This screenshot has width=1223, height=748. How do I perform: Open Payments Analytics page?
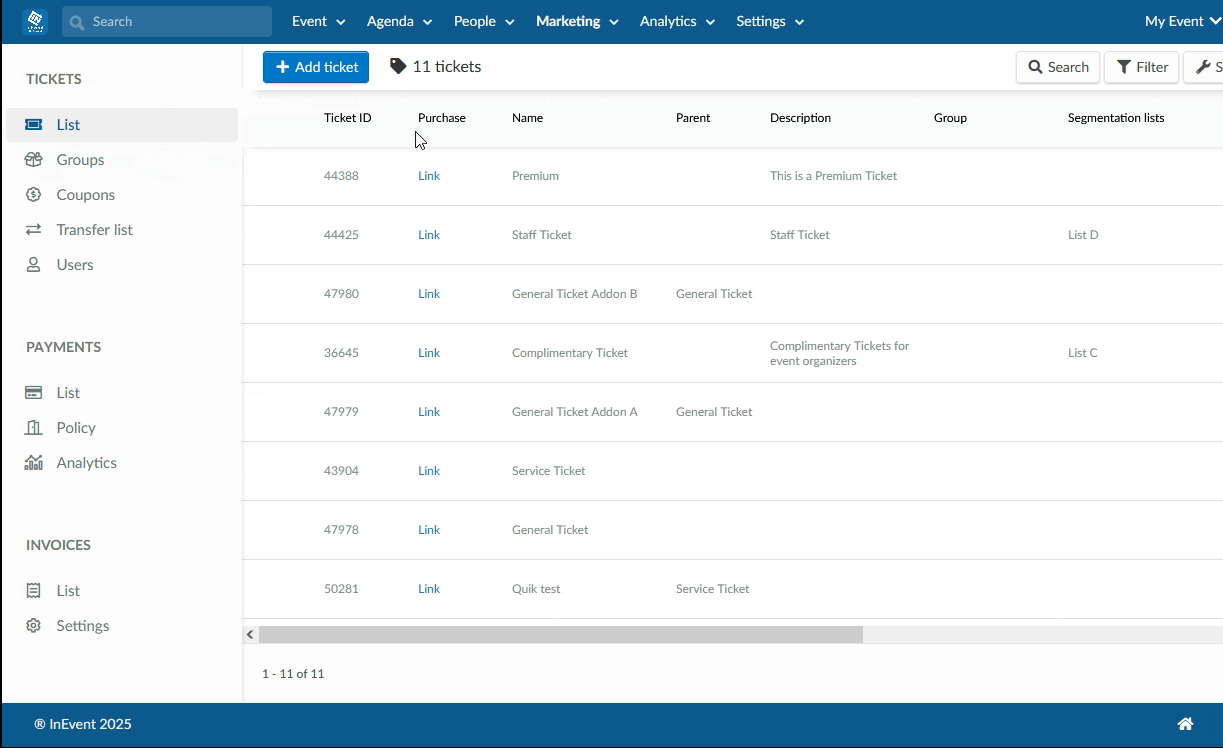point(86,463)
